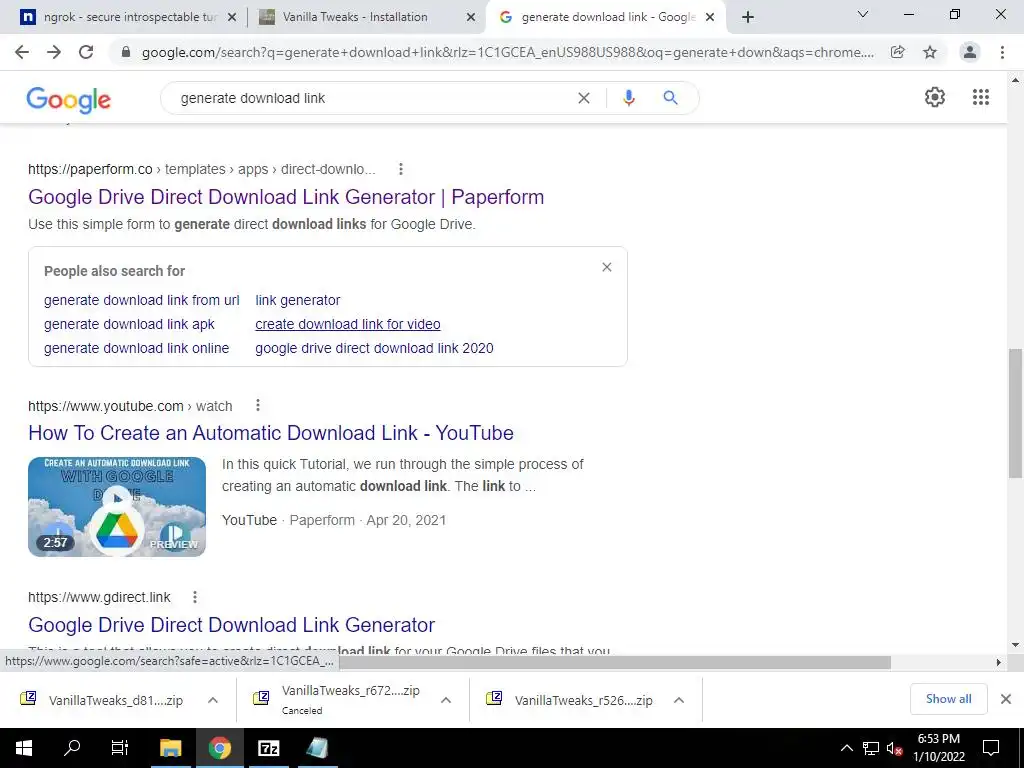
Task: Click the address bar URL
Action: coord(507,52)
